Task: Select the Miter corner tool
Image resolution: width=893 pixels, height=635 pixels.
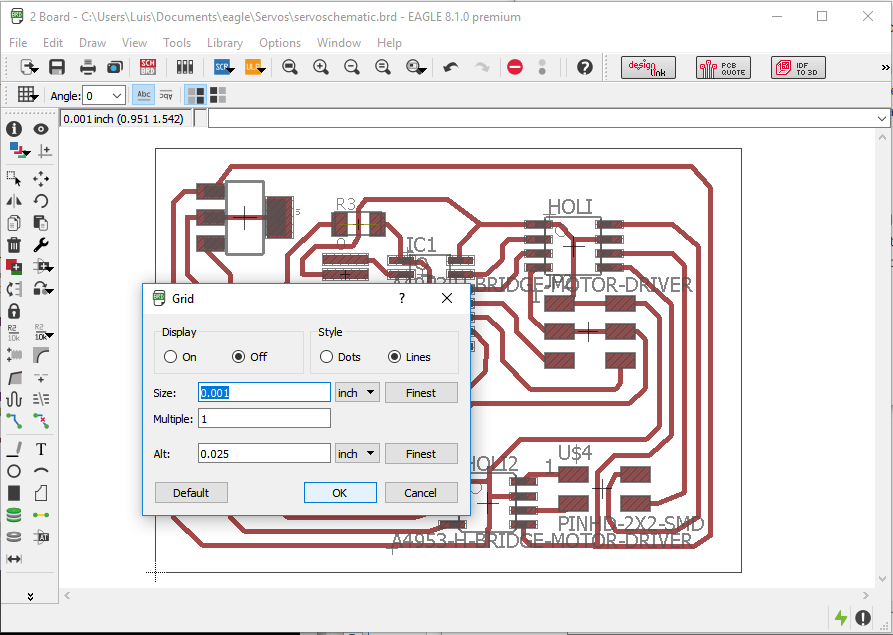Action: click(41, 355)
